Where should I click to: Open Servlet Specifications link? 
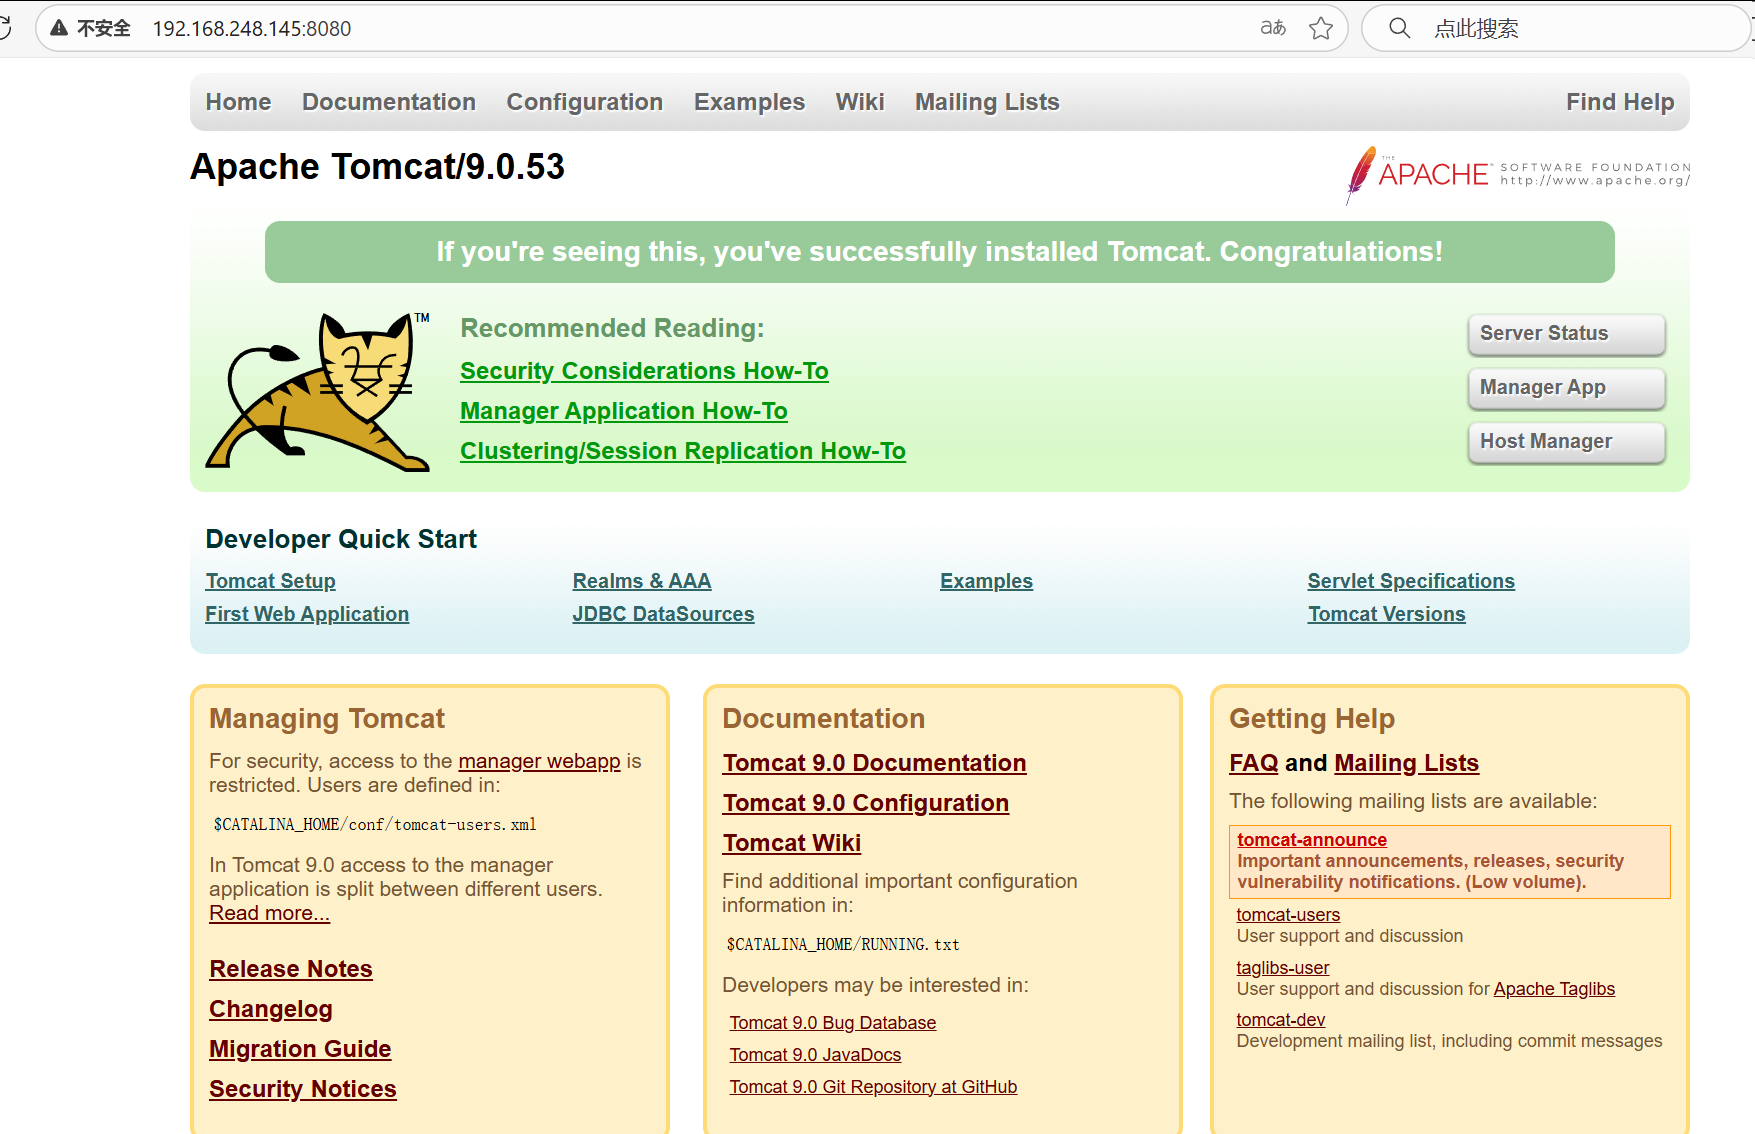coord(1411,581)
